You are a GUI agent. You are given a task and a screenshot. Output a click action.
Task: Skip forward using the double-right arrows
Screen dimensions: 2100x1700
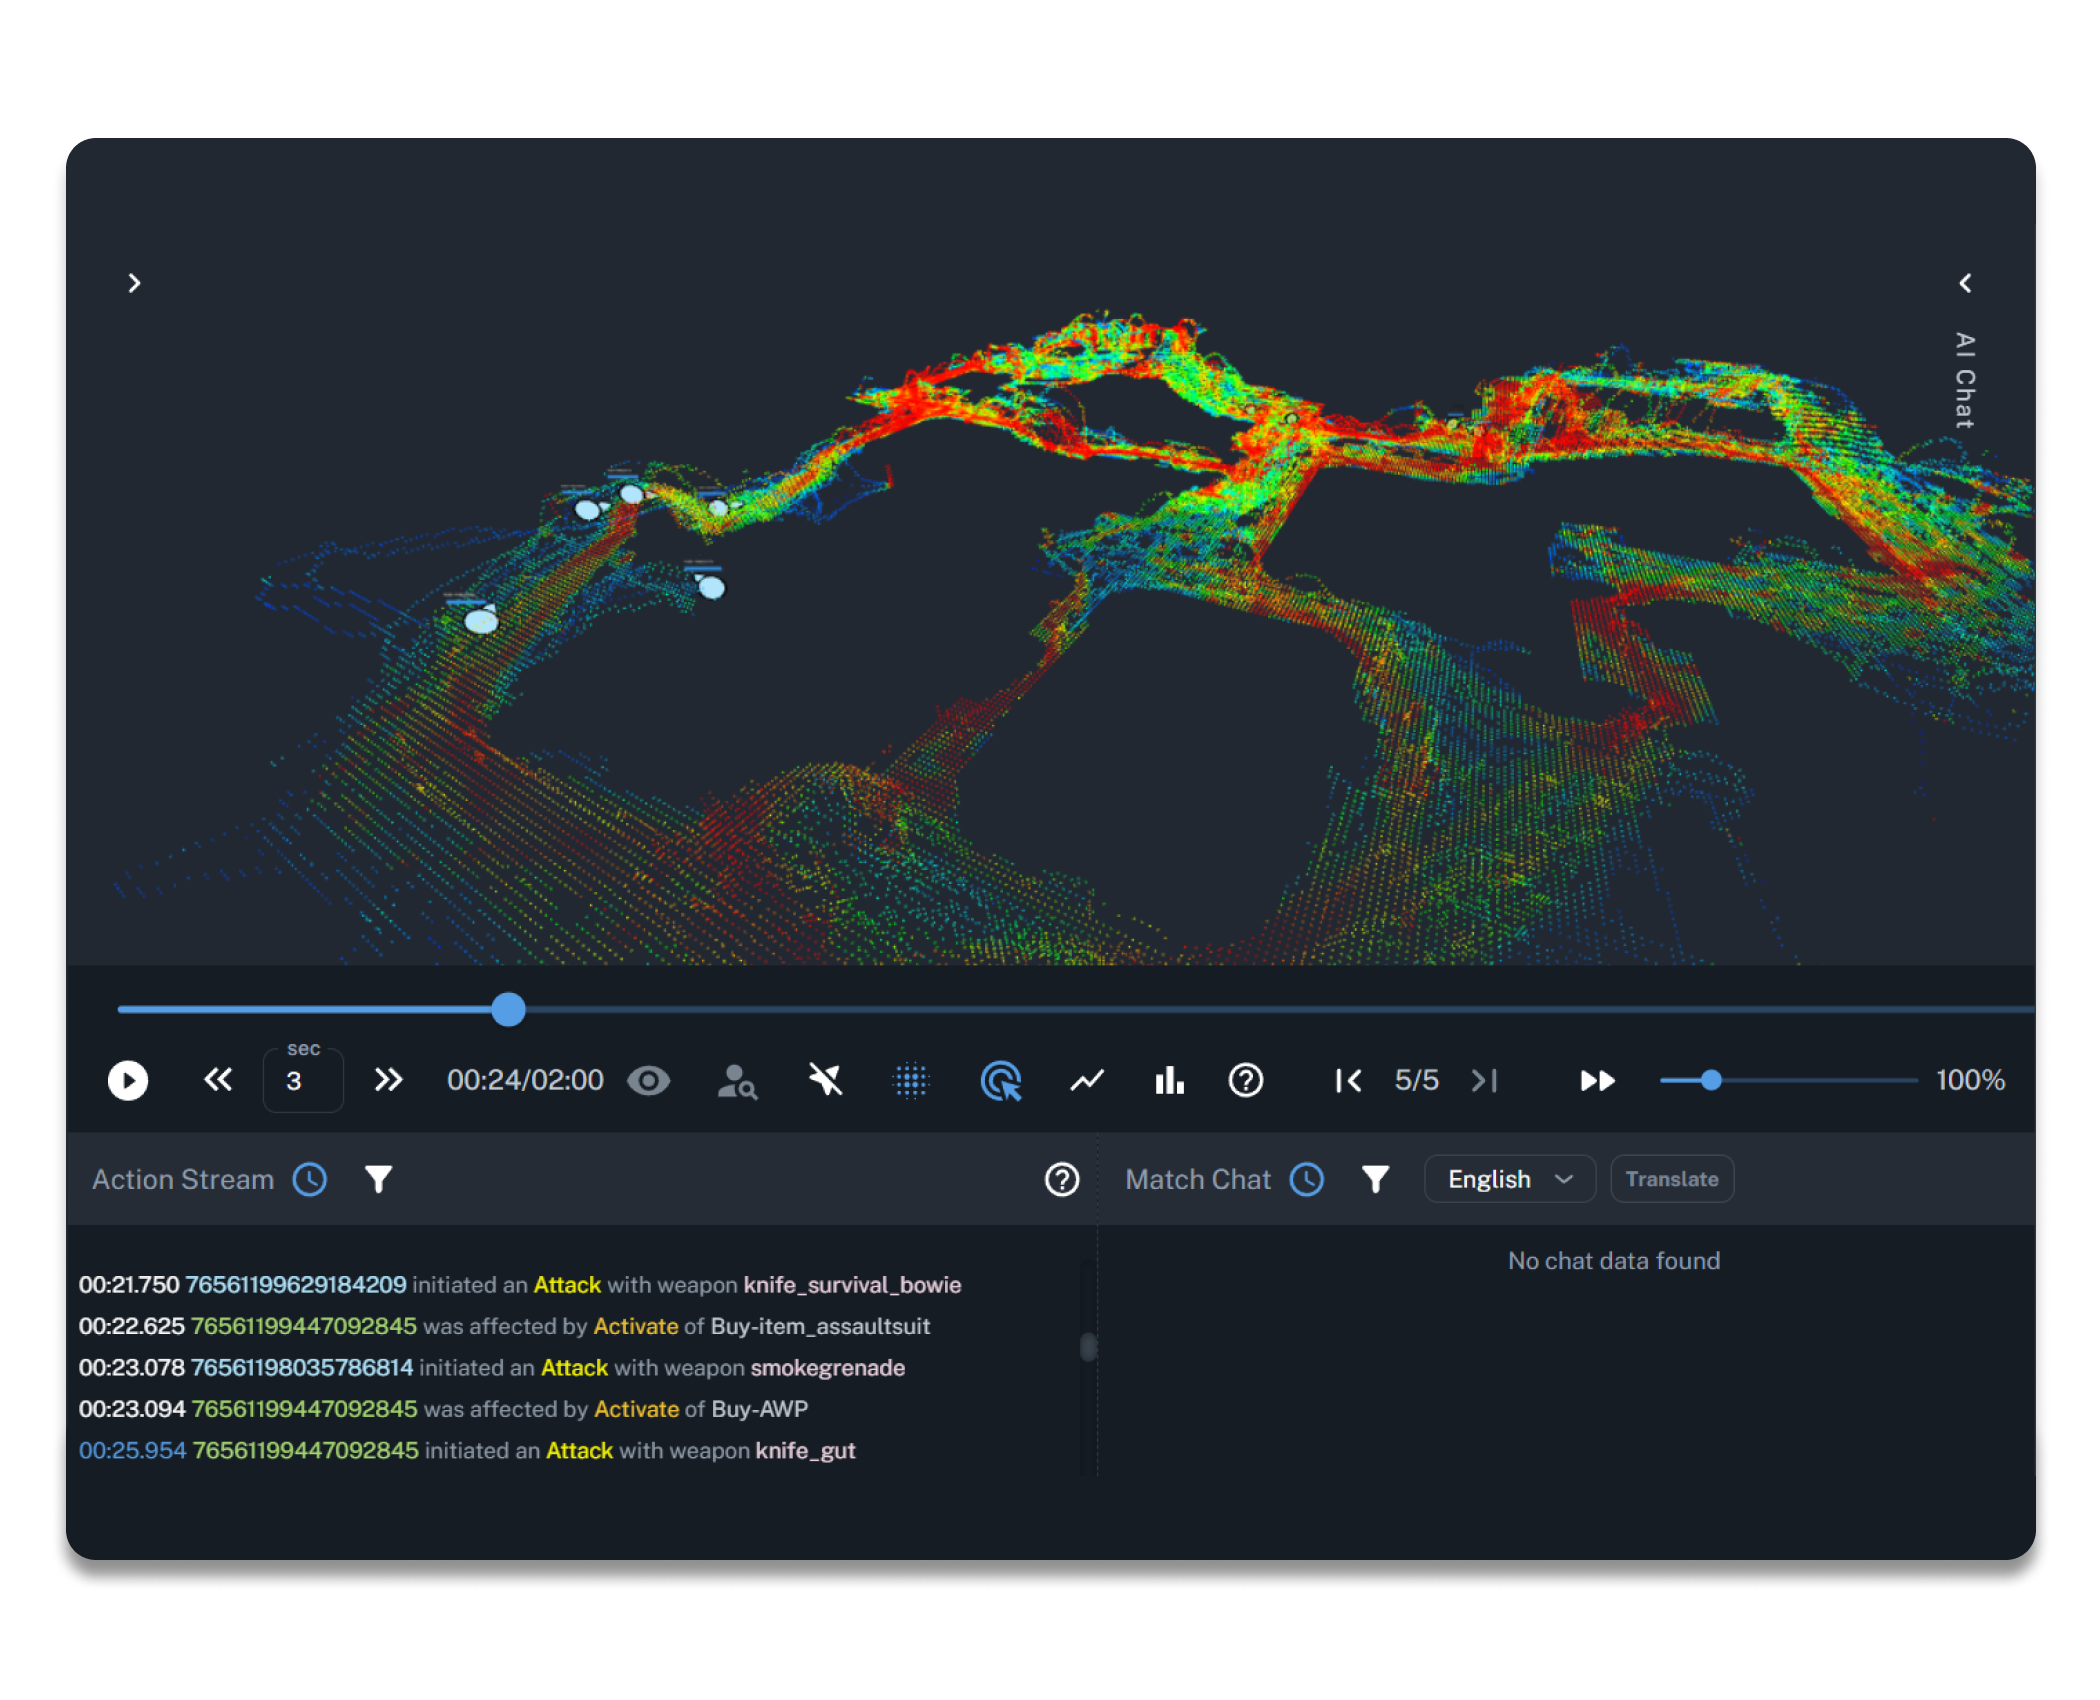[388, 1080]
